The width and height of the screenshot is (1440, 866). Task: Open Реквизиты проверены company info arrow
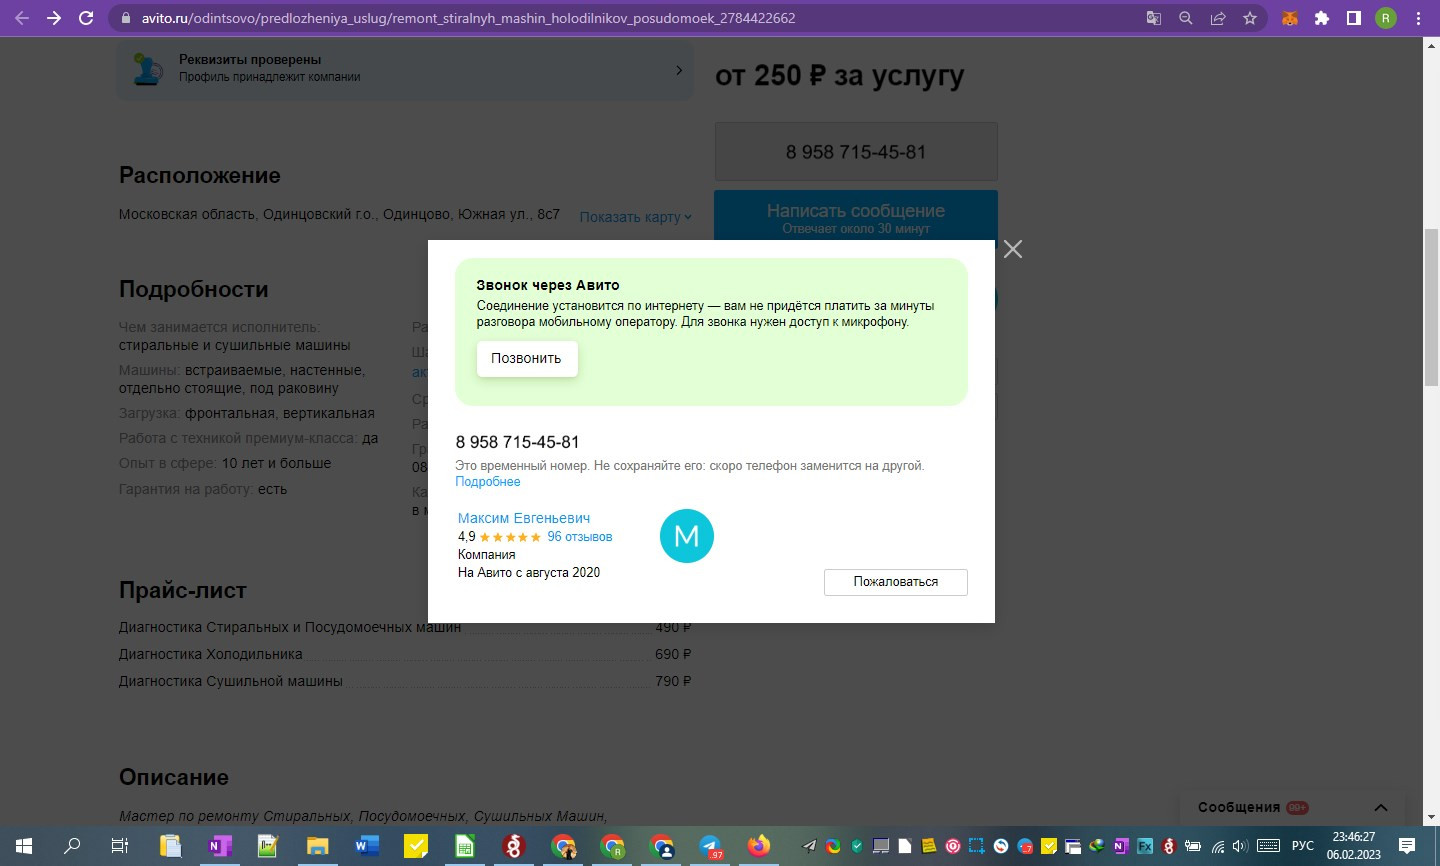tap(679, 70)
